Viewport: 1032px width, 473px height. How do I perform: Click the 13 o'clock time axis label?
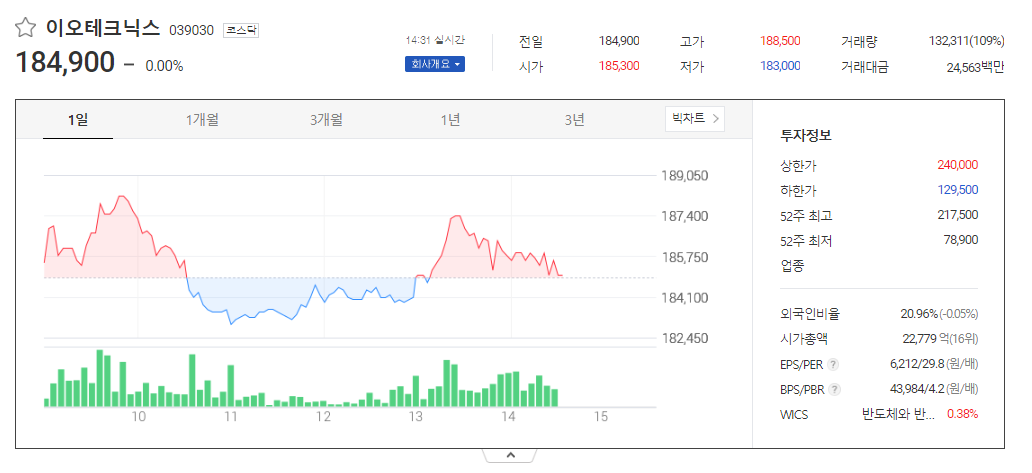pyautogui.click(x=415, y=416)
